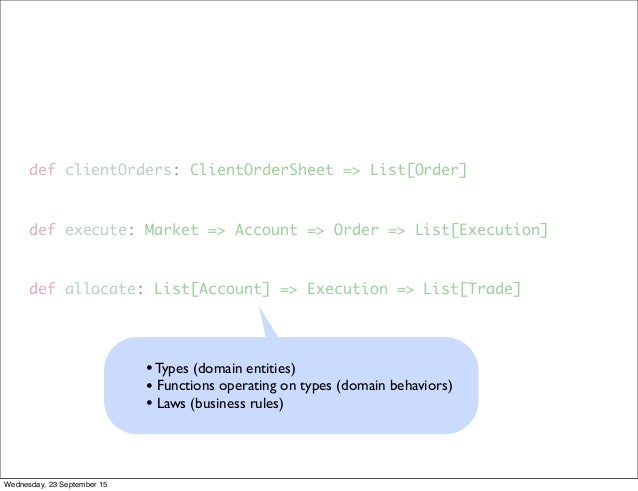The height and width of the screenshot is (491, 638).
Task: Select the 'ClientOrderSheet' type name
Action: point(262,170)
